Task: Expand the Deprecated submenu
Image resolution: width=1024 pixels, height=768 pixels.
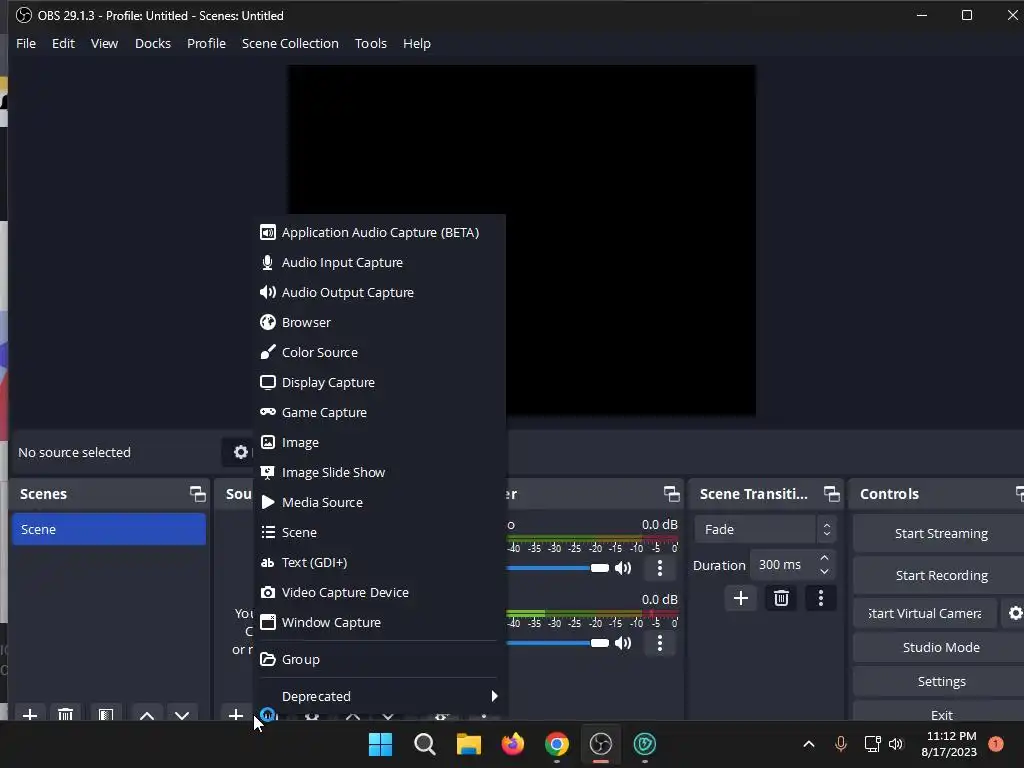Action: (x=379, y=697)
